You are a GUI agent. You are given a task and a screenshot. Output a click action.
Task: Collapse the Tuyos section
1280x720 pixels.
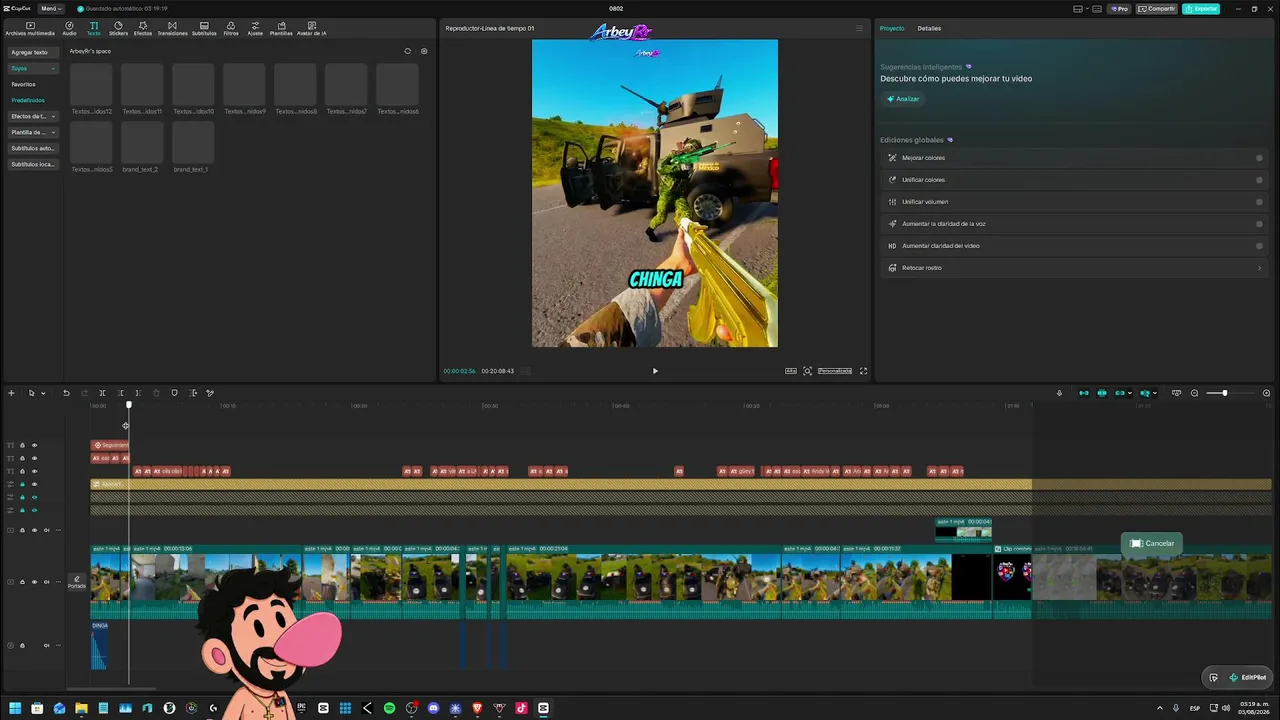[x=33, y=68]
